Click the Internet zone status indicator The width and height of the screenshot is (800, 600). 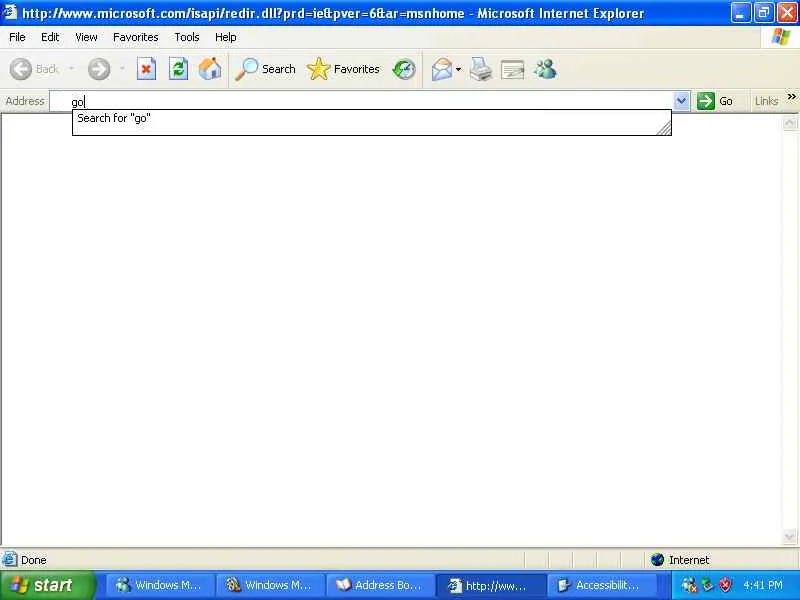click(680, 560)
